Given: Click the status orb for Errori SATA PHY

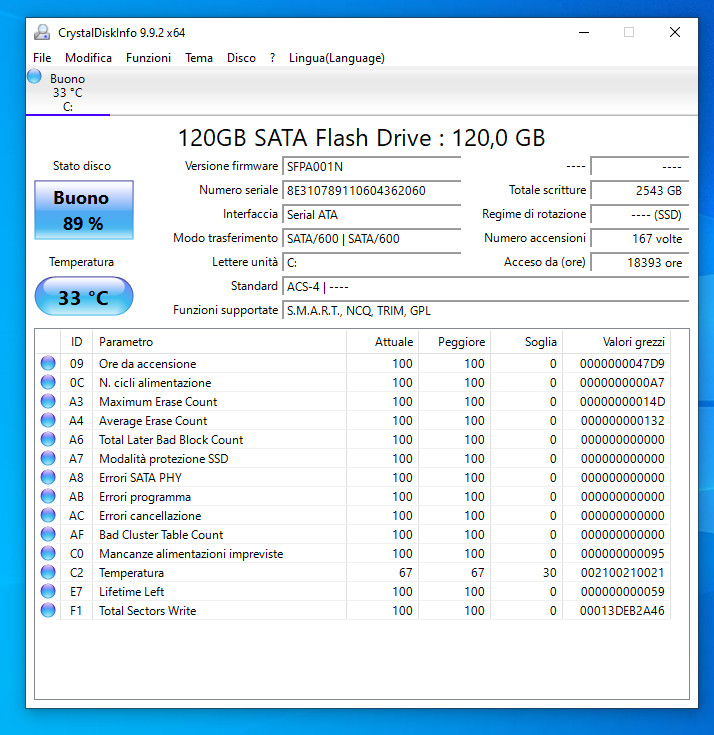Looking at the screenshot, I should click(48, 477).
